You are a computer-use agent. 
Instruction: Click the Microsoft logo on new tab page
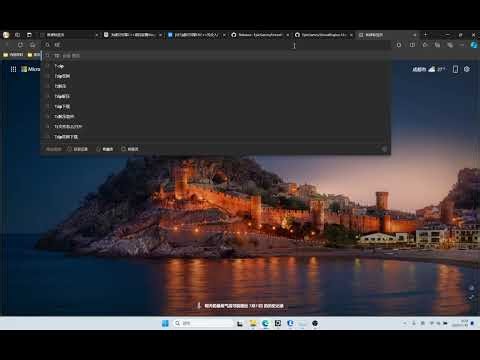click(31, 69)
